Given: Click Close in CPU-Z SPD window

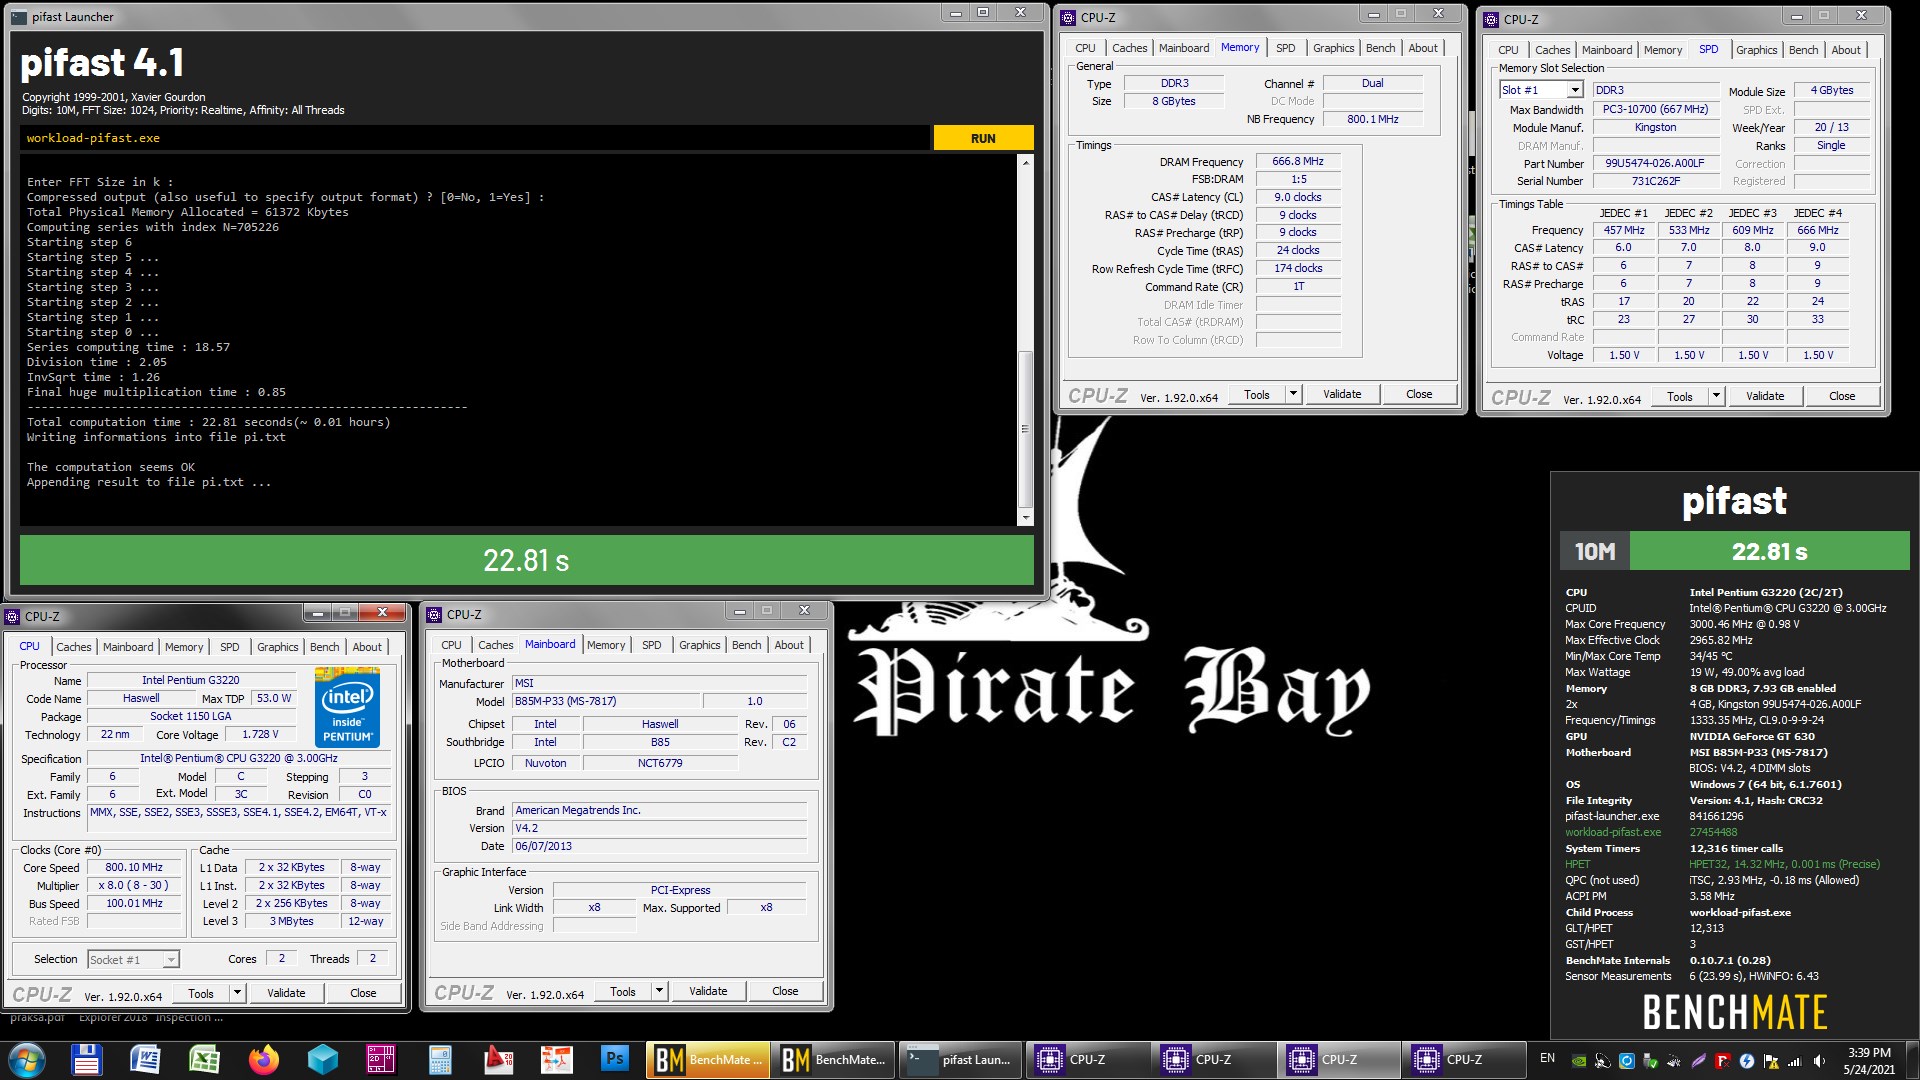Looking at the screenshot, I should pos(1842,396).
